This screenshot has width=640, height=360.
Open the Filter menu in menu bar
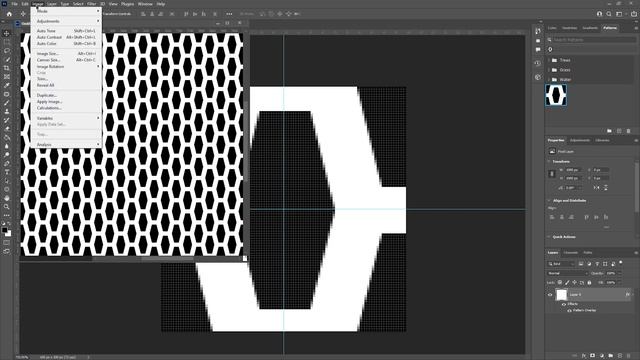[91, 4]
